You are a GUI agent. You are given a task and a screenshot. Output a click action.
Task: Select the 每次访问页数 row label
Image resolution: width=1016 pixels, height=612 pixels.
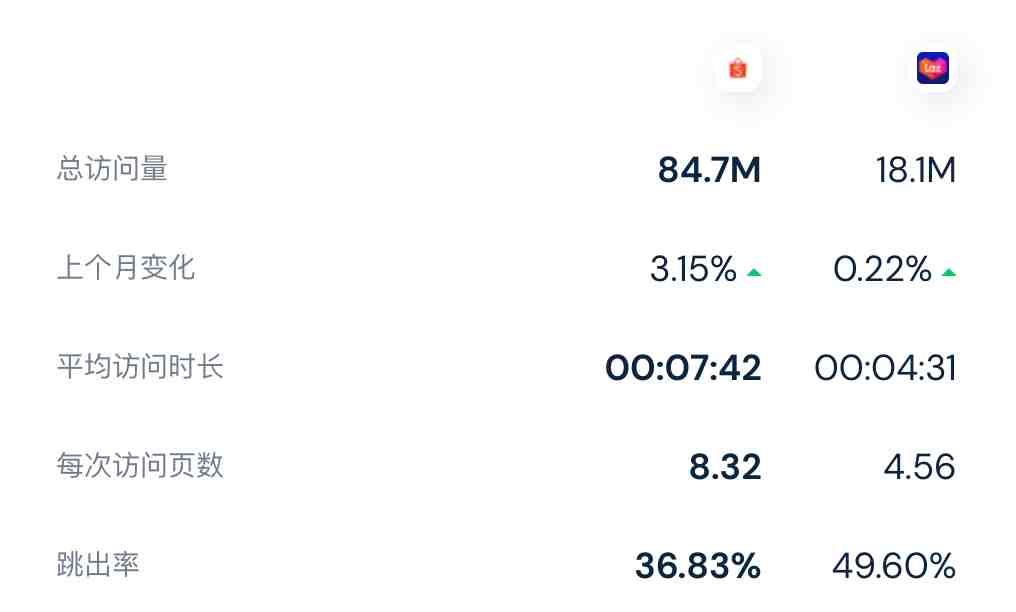(140, 466)
